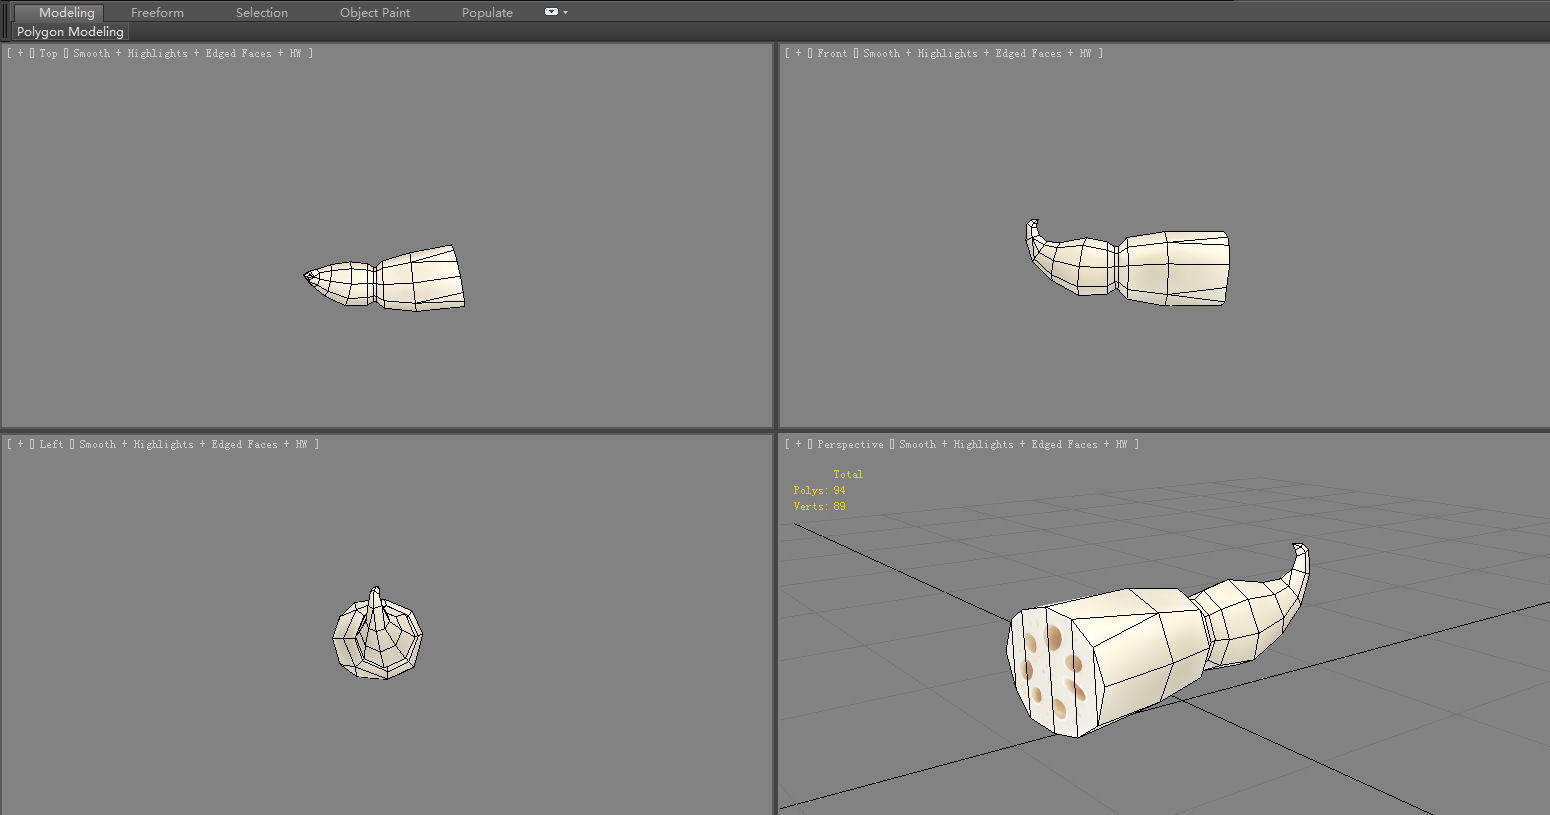Open the Front viewport plus menu
1550x815 pixels.
pyautogui.click(x=798, y=53)
